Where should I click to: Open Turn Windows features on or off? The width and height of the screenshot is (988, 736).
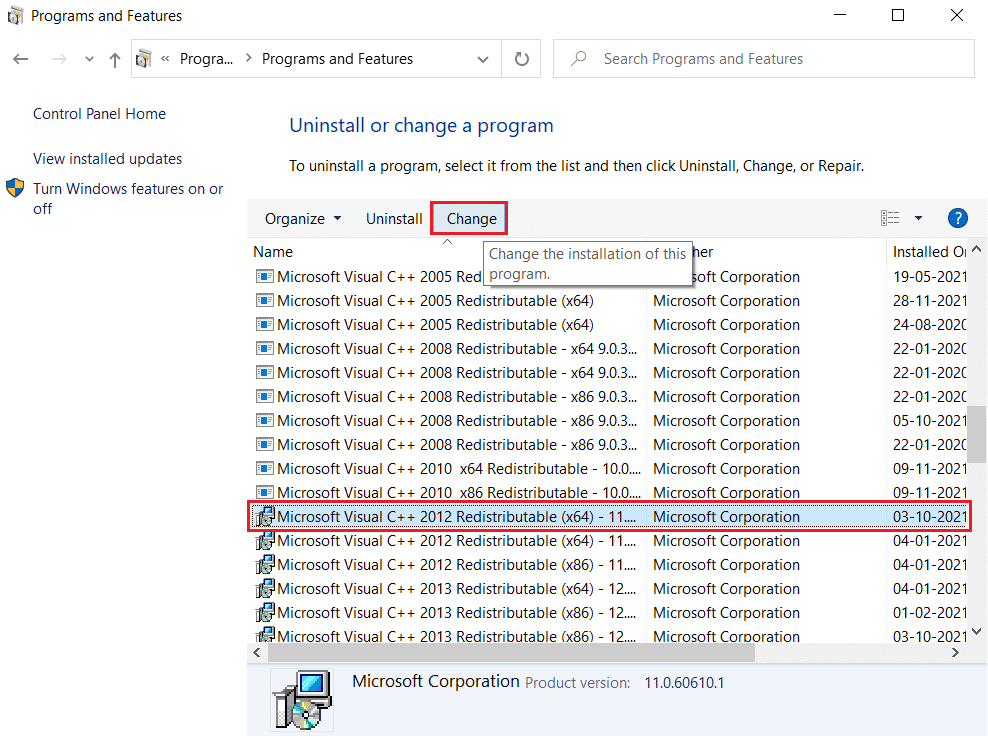(129, 198)
